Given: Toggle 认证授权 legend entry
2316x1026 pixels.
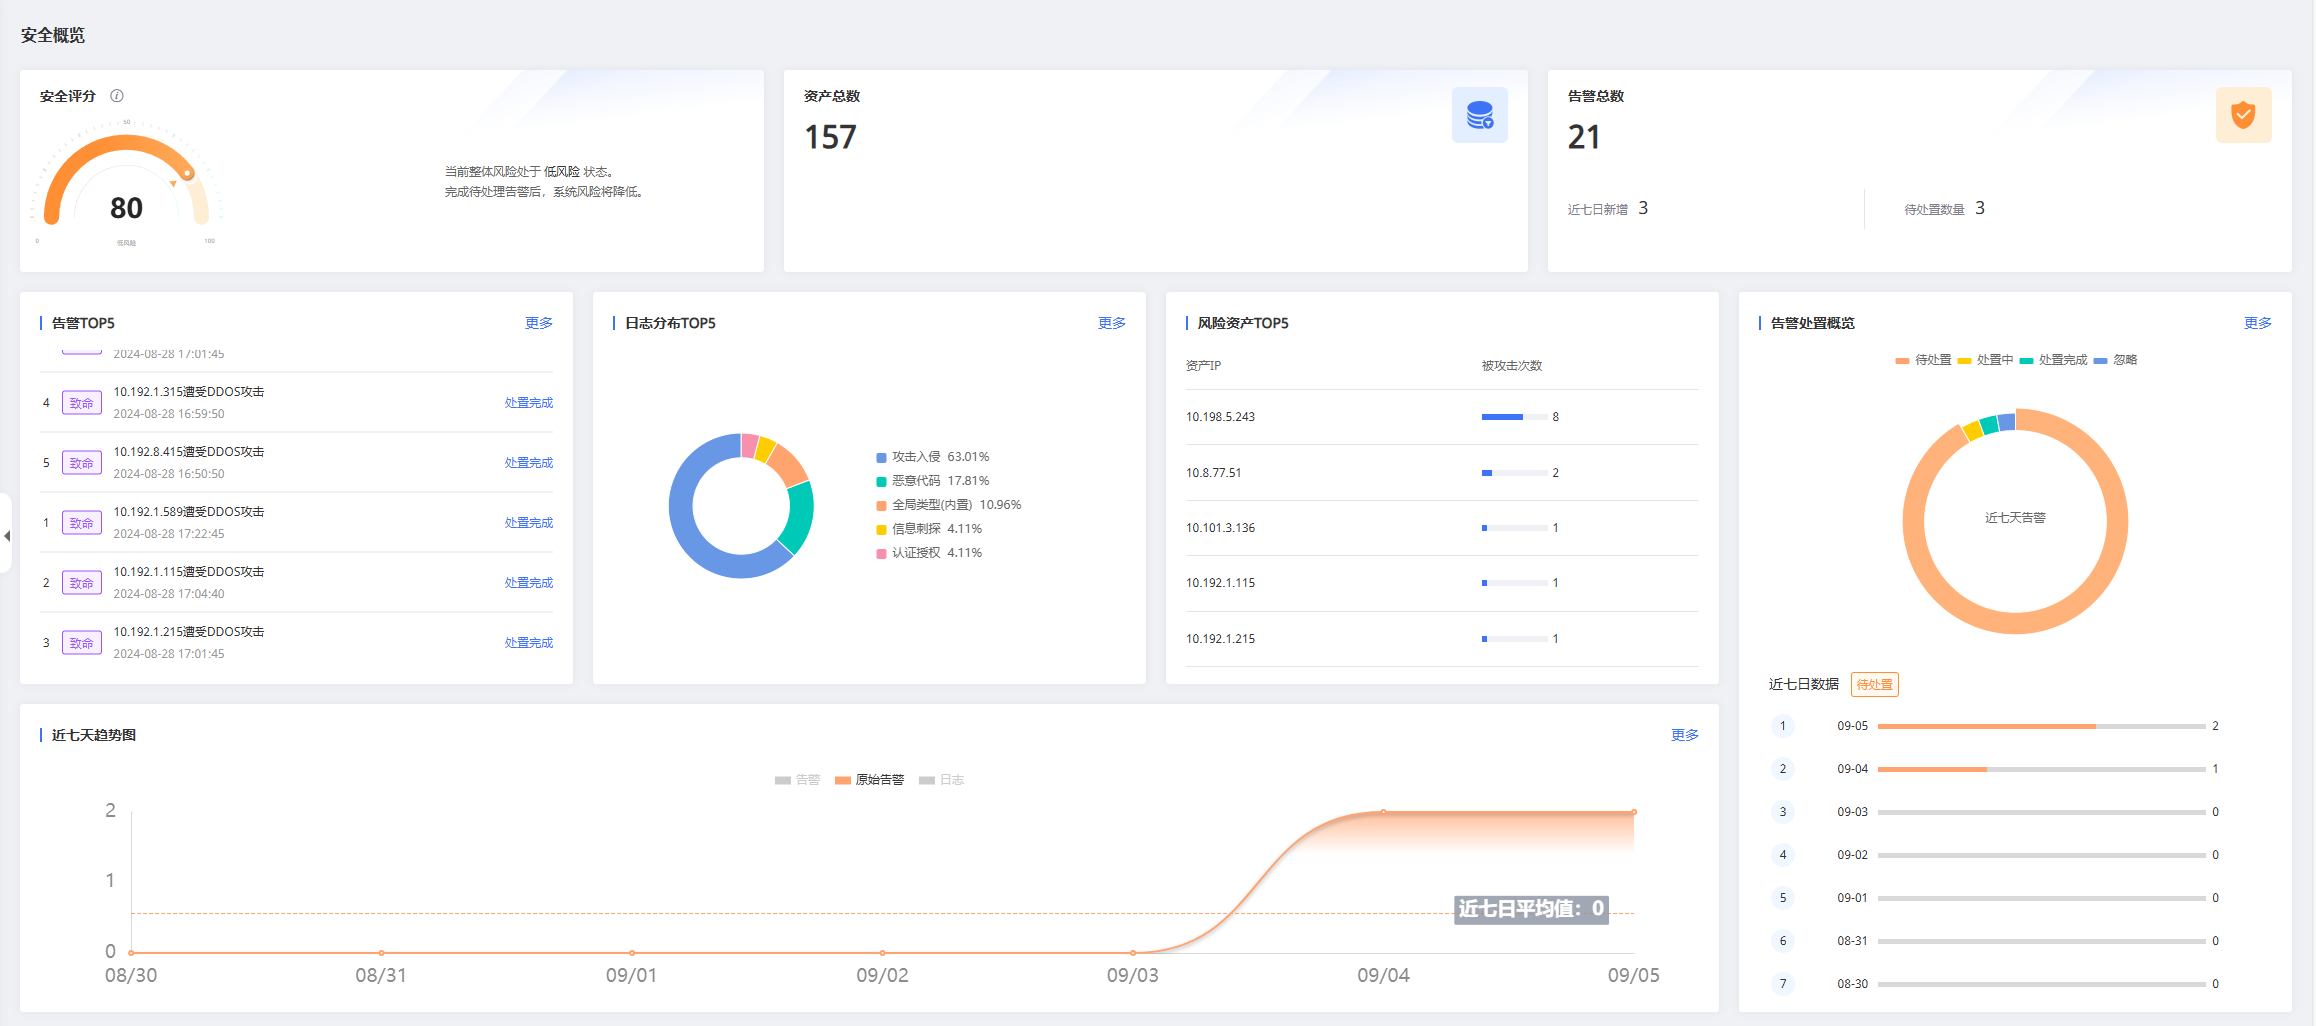Looking at the screenshot, I should pos(929,553).
